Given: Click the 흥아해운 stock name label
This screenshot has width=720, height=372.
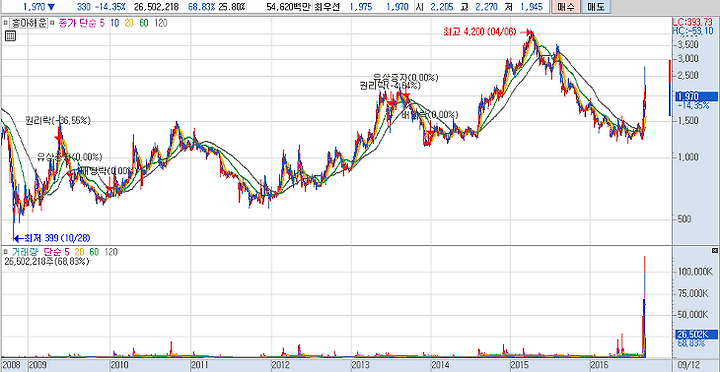Looking at the screenshot, I should (28, 23).
